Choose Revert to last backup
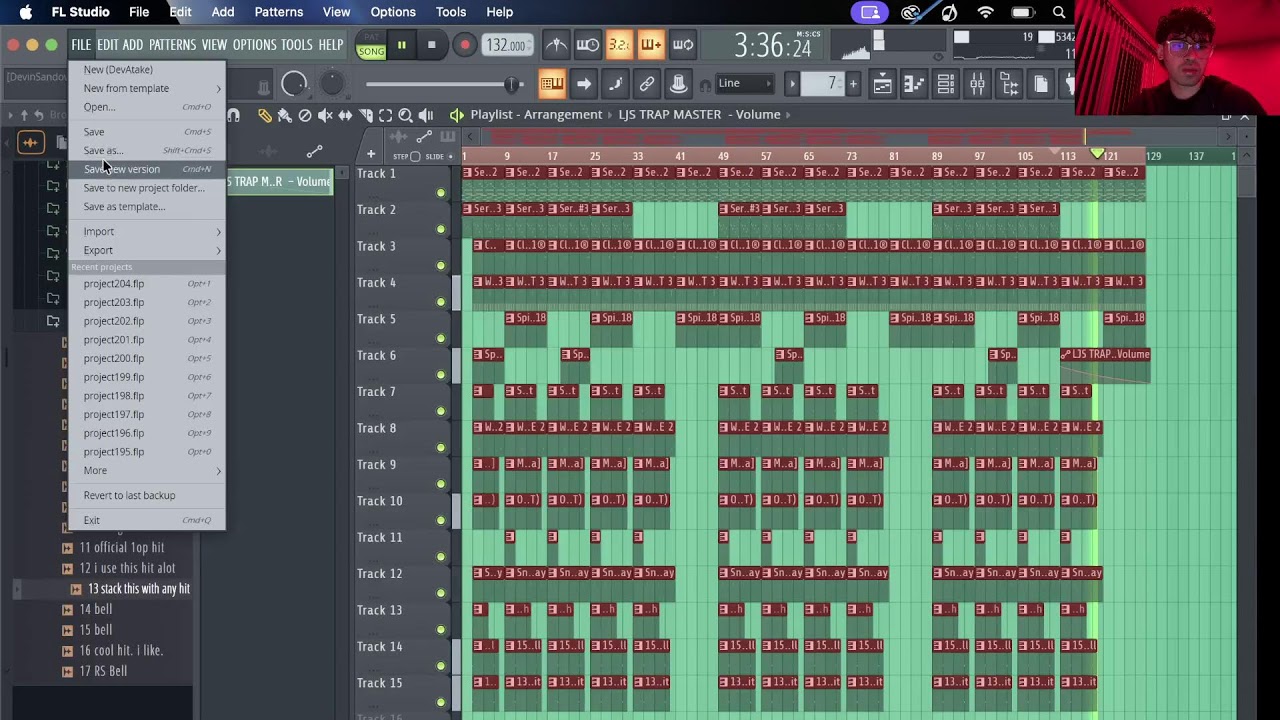 point(148,496)
